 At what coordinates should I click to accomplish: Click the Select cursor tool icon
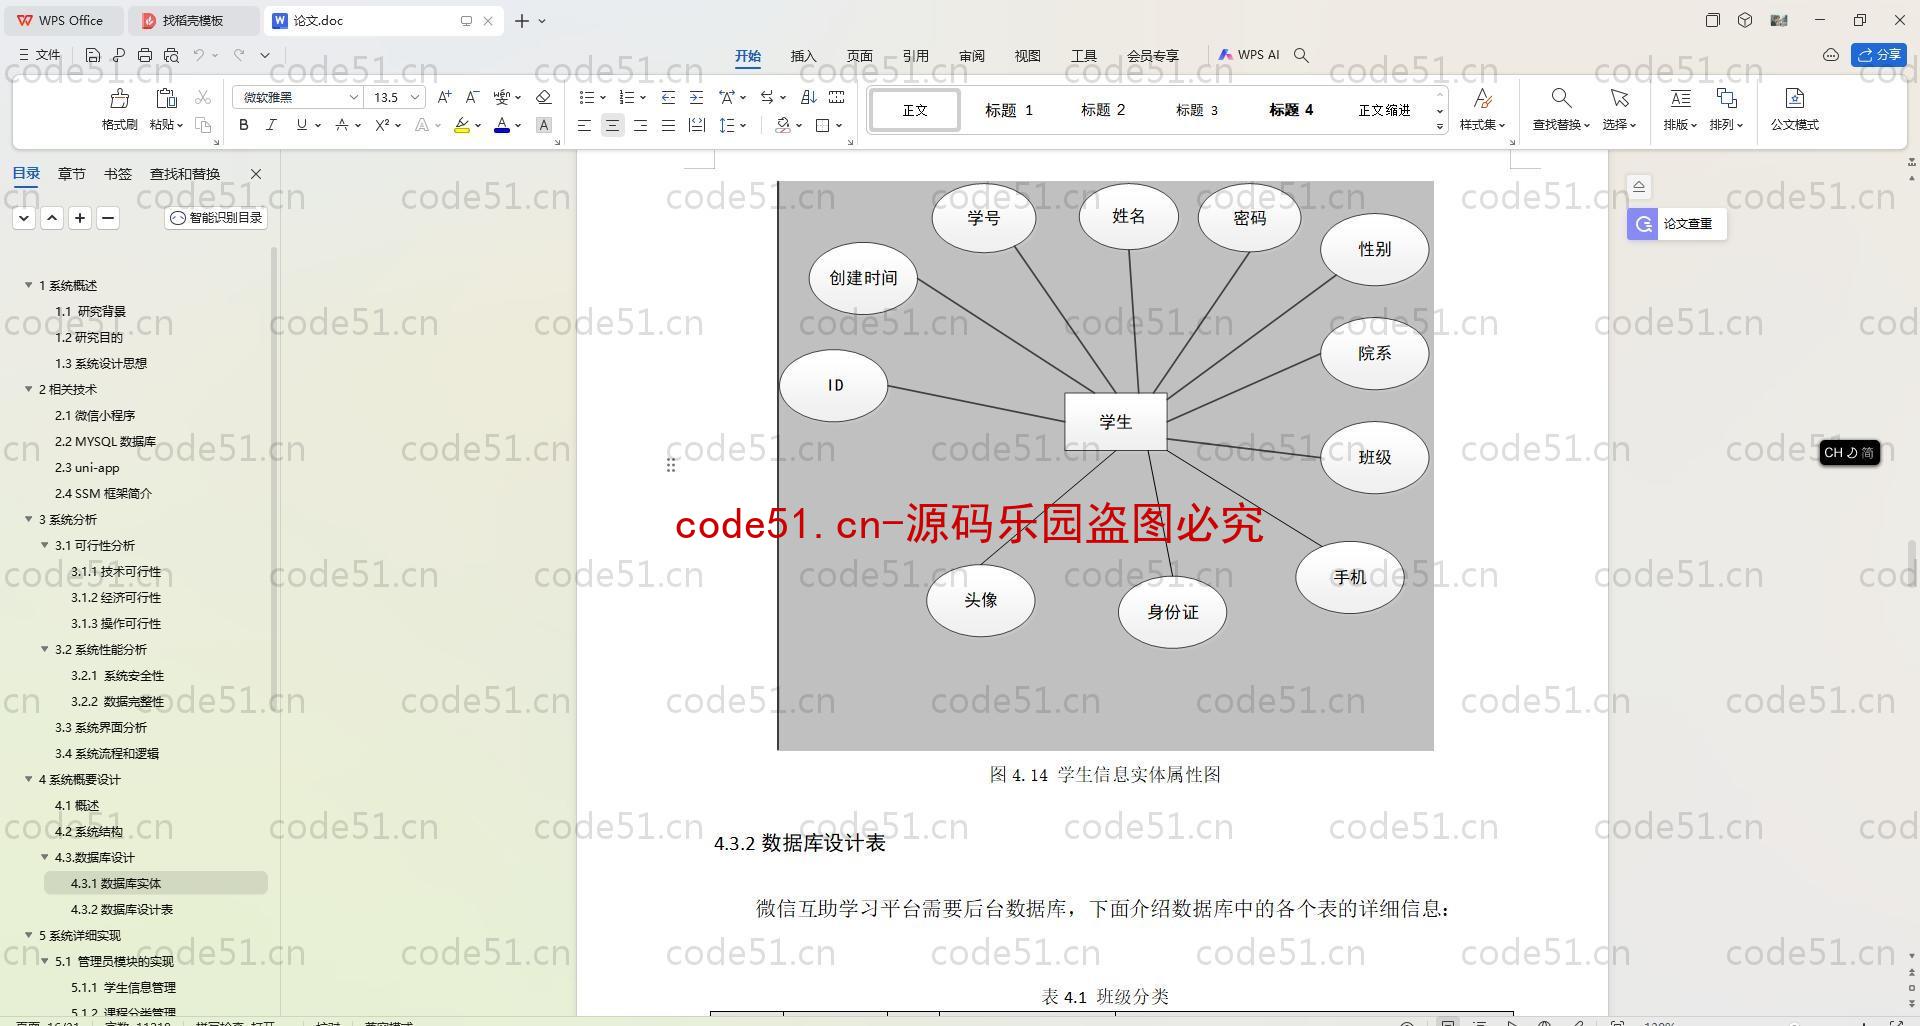[1619, 98]
